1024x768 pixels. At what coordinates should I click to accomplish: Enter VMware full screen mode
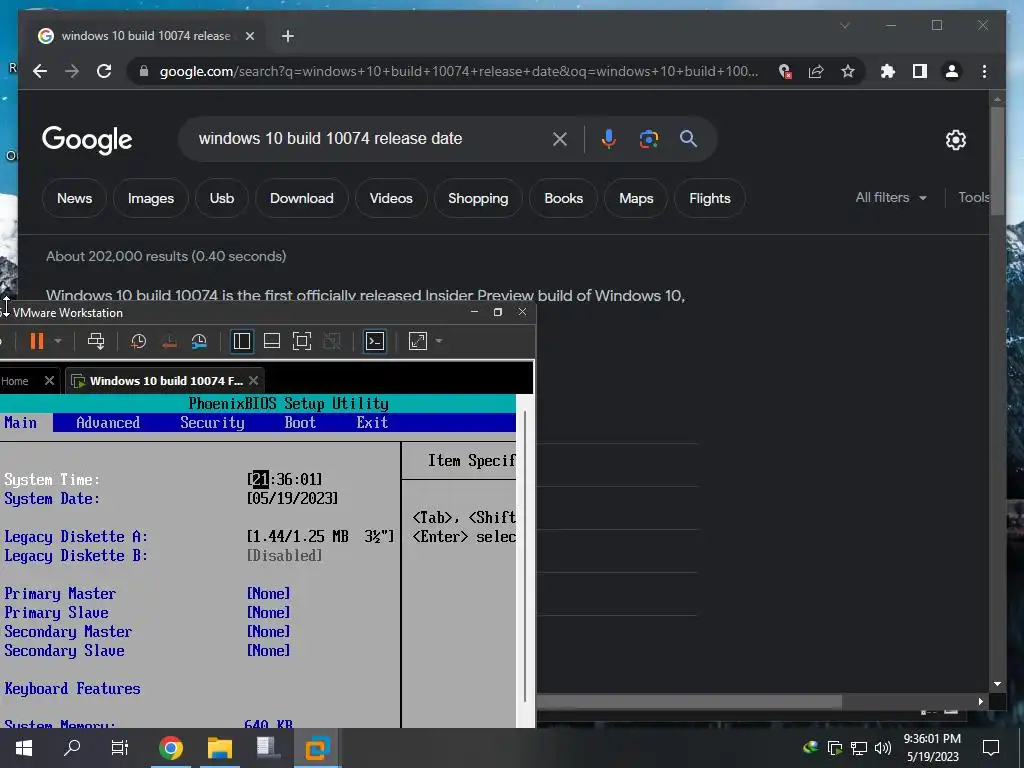(x=302, y=341)
